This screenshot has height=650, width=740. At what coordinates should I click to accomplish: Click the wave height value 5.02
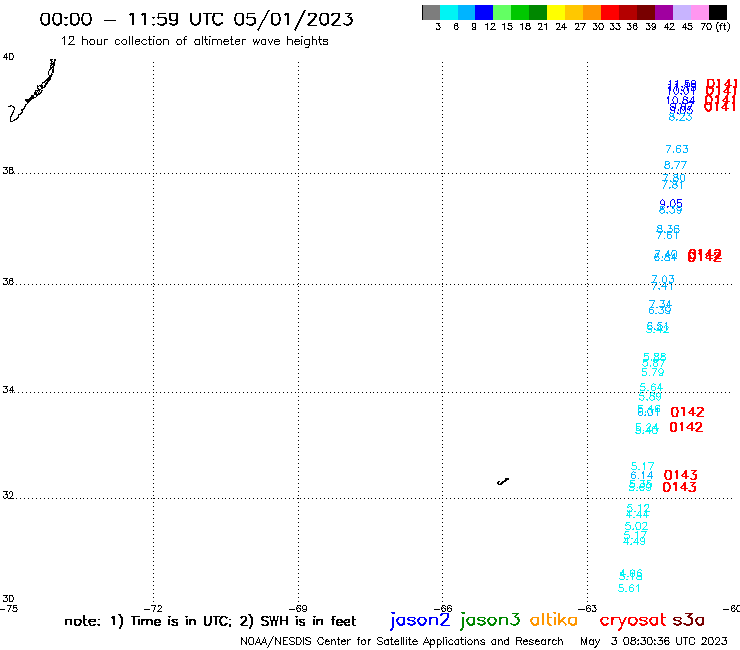click(x=636, y=526)
